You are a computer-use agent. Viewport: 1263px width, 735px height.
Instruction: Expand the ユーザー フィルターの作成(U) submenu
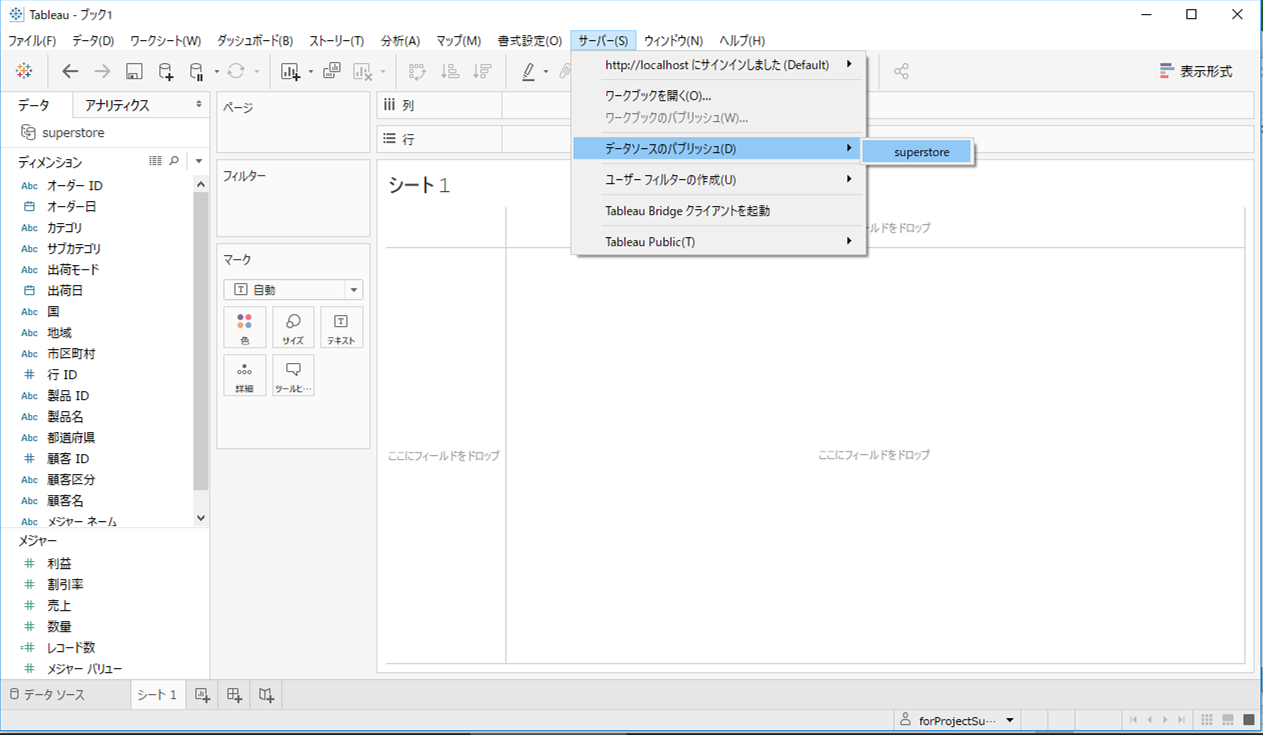coord(718,179)
